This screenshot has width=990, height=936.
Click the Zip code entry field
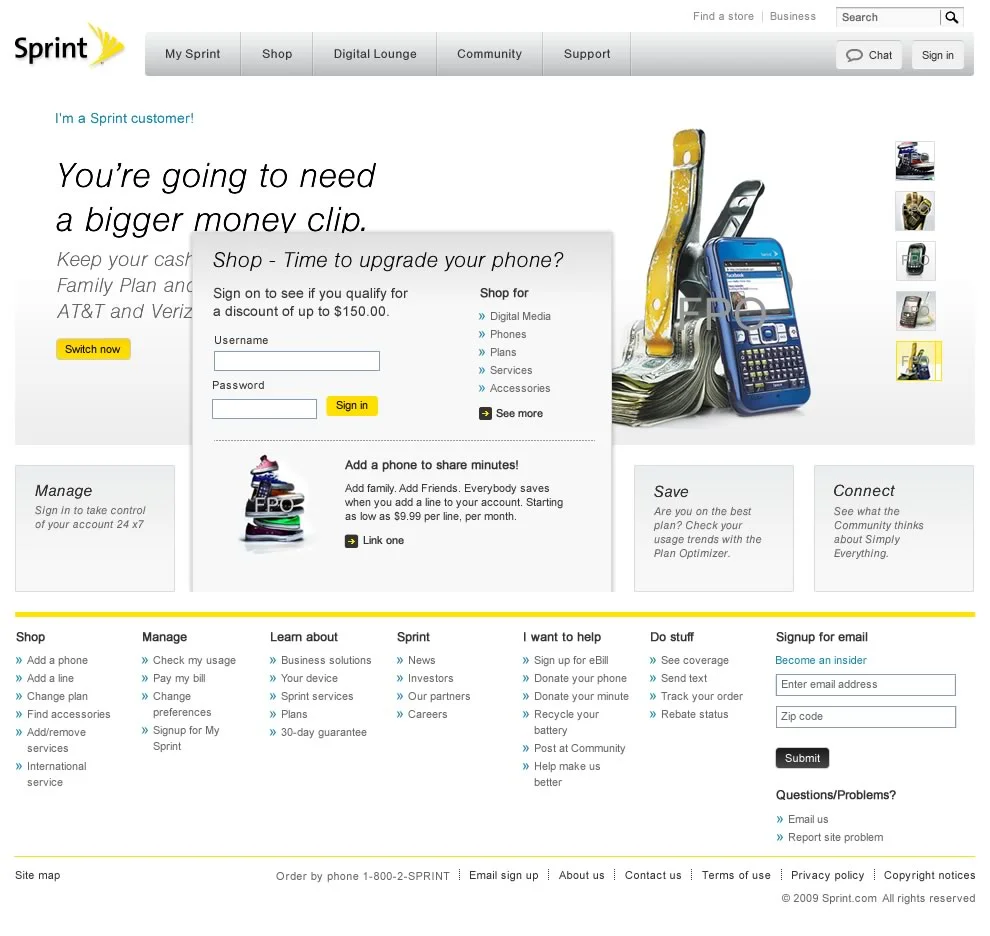click(x=865, y=717)
